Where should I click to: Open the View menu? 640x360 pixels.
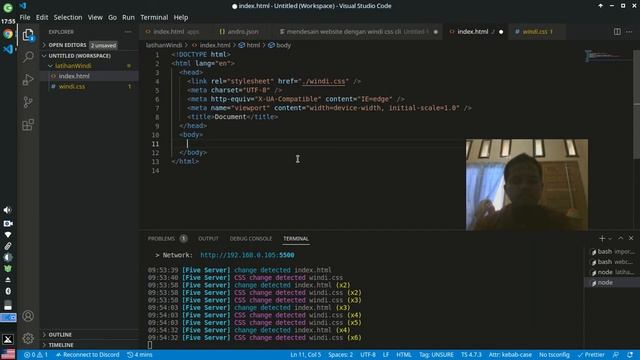pos(95,17)
